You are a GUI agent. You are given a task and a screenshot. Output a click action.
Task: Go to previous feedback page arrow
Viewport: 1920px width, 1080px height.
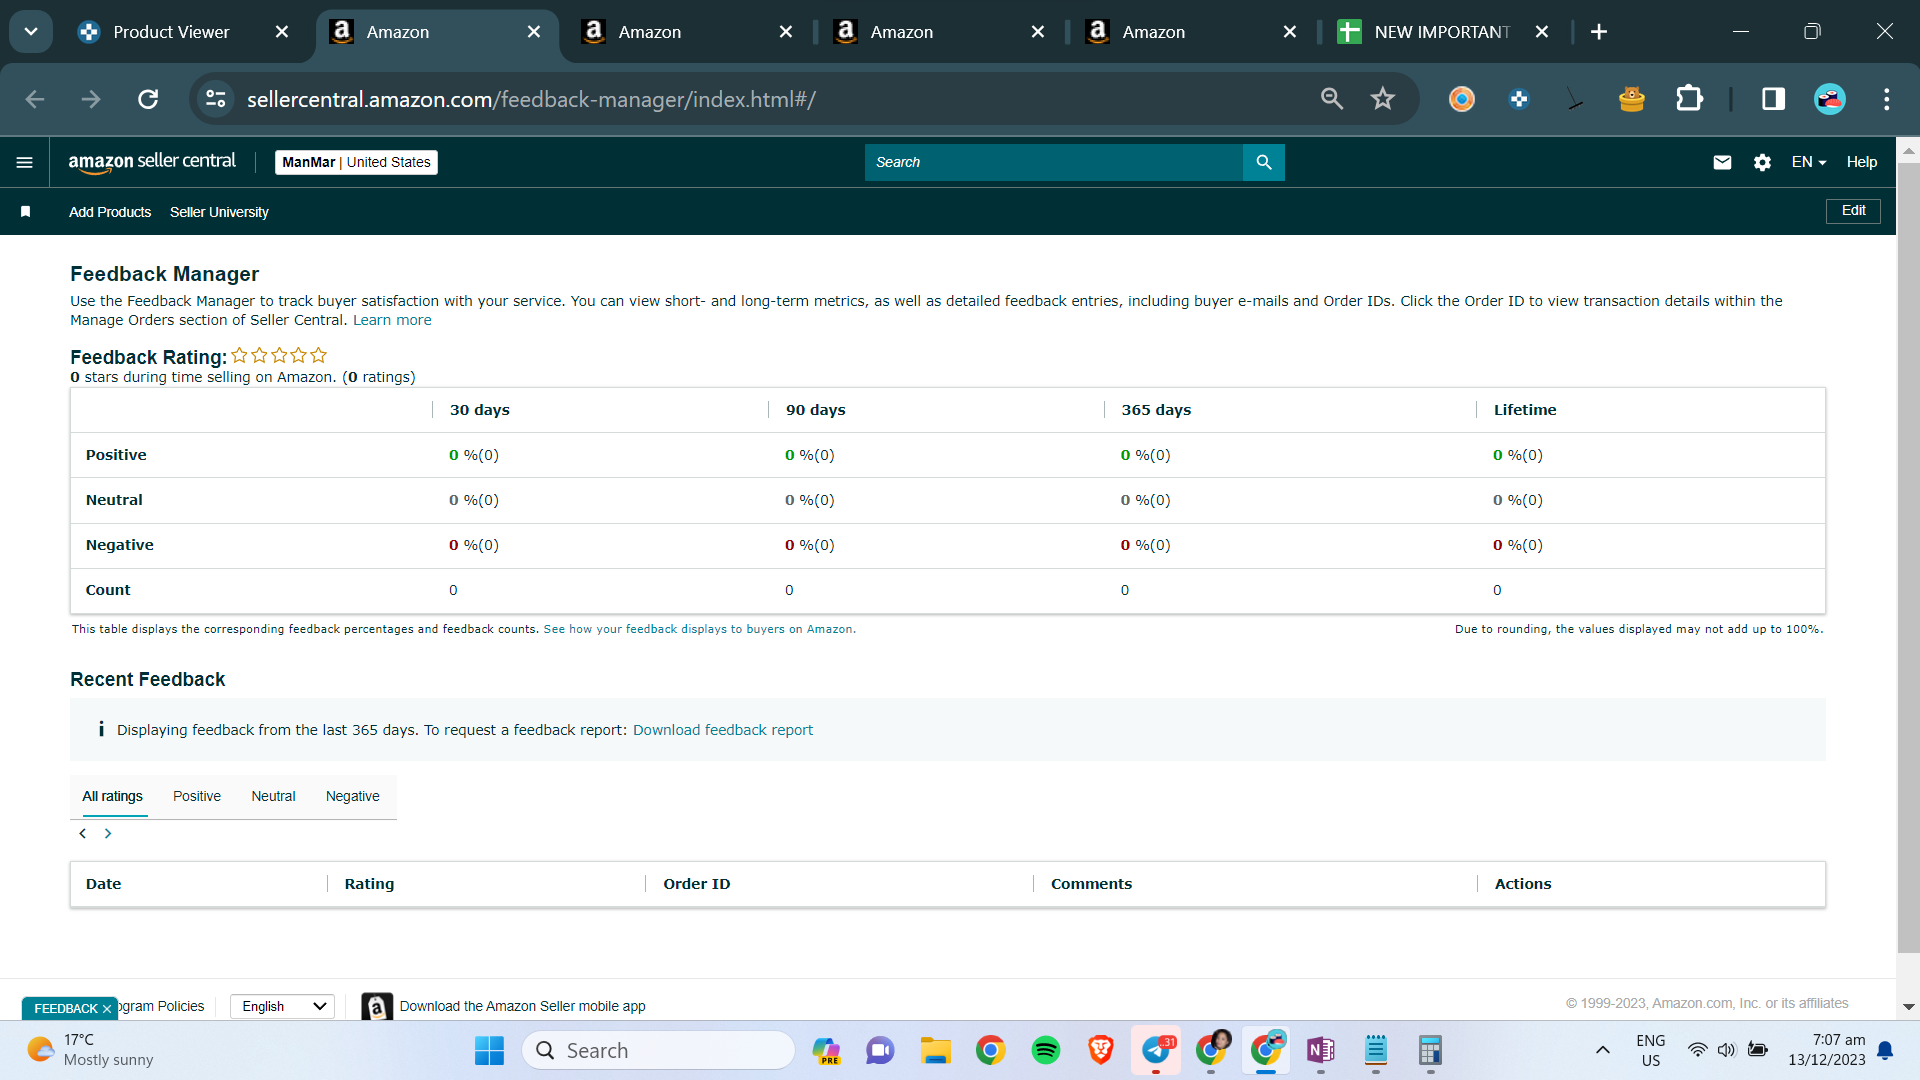coord(83,834)
